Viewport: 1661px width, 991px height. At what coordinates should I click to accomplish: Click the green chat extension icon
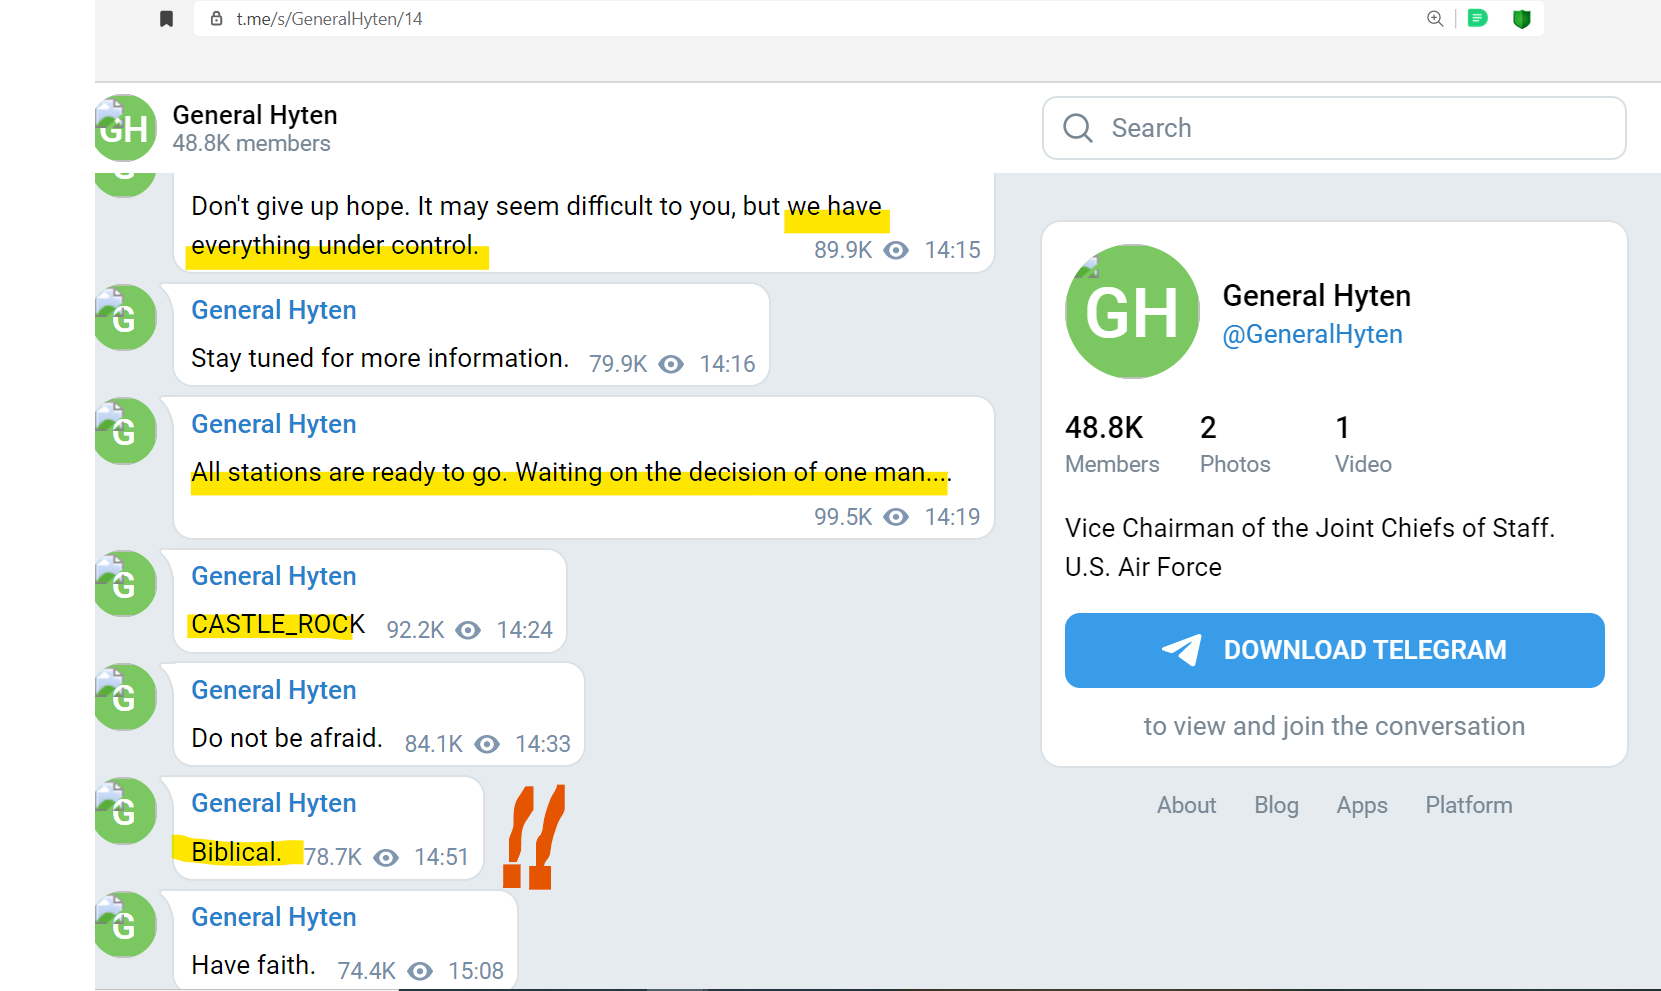[x=1477, y=18]
